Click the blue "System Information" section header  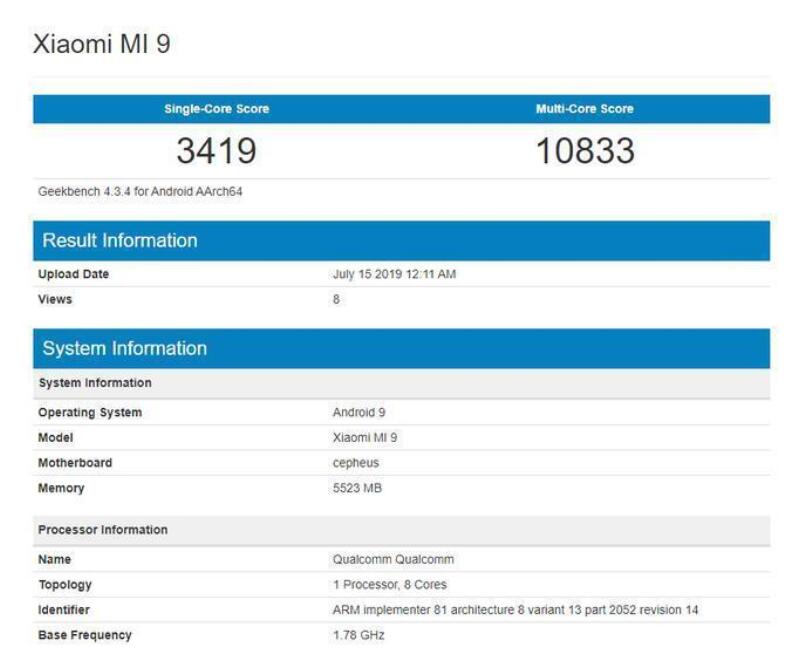point(401,348)
